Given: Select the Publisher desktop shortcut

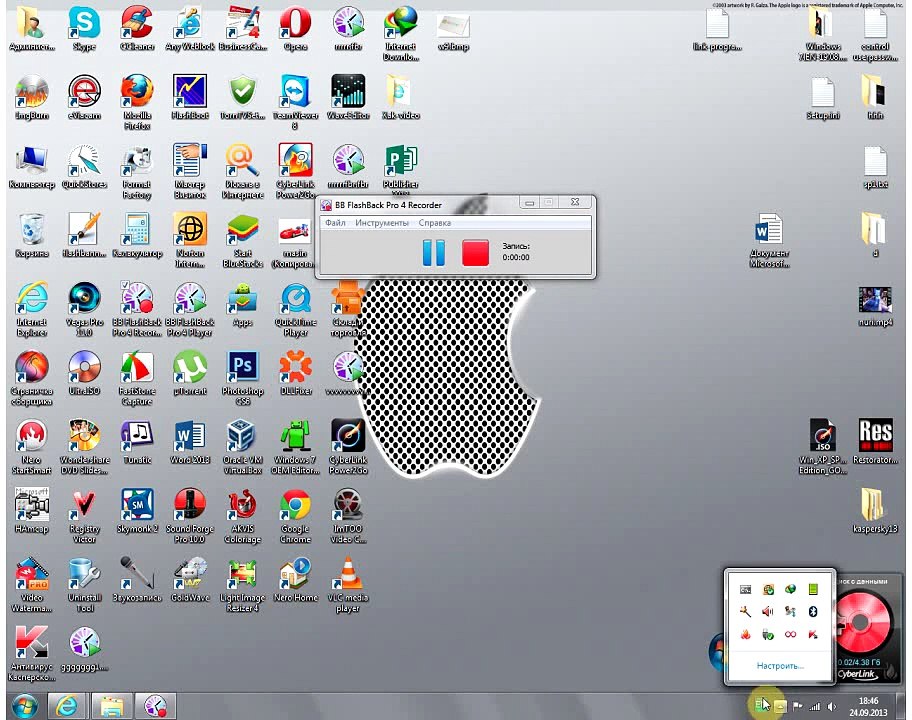Looking at the screenshot, I should 401,167.
